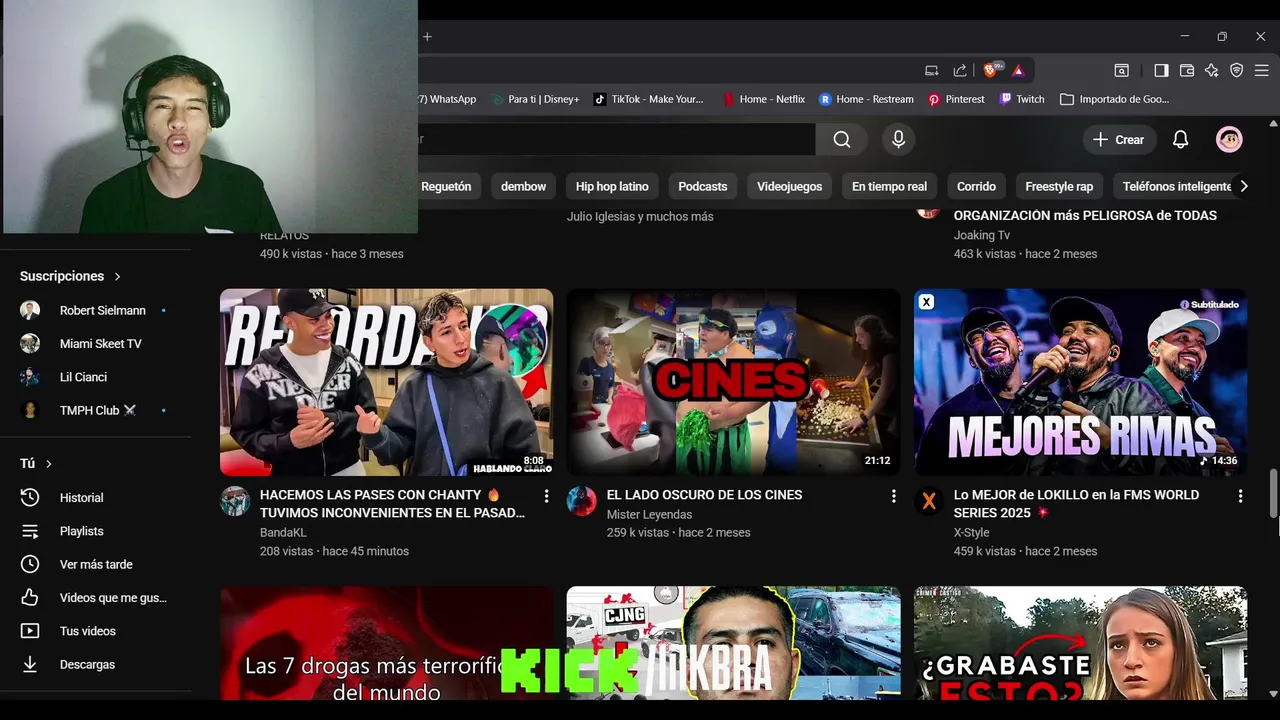
Task: Activate voice search microphone button
Action: (898, 140)
